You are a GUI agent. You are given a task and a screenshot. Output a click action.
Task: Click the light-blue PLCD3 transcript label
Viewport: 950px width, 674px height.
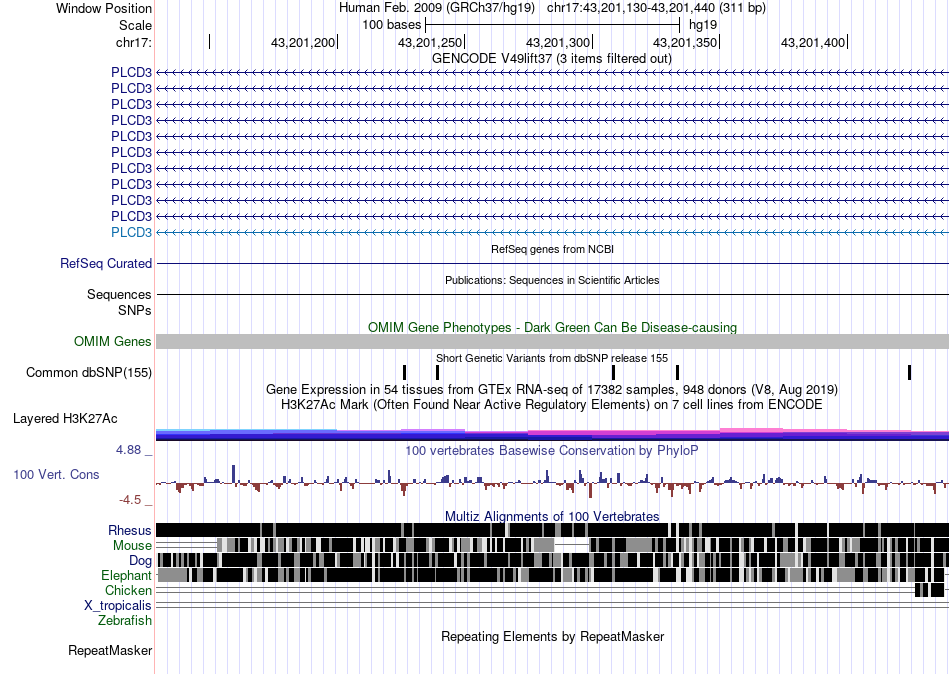click(131, 233)
